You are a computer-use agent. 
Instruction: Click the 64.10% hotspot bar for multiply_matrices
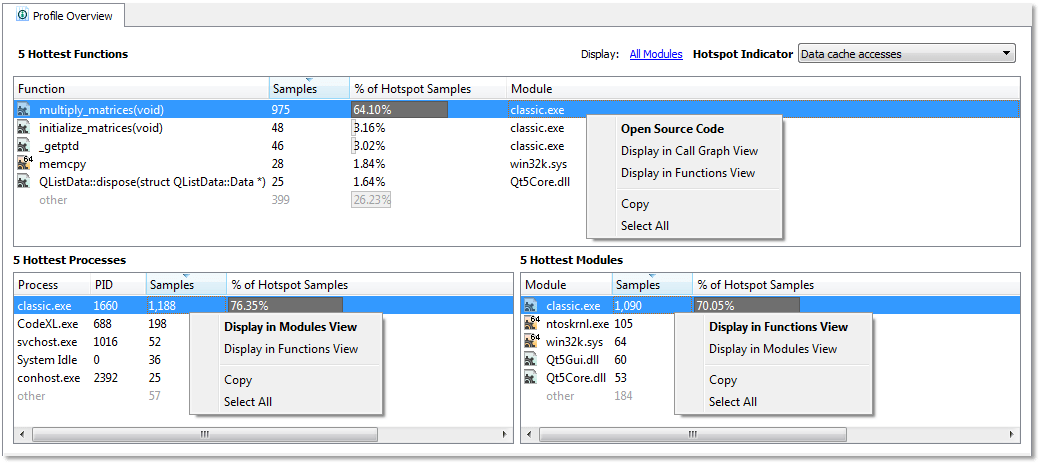(399, 110)
